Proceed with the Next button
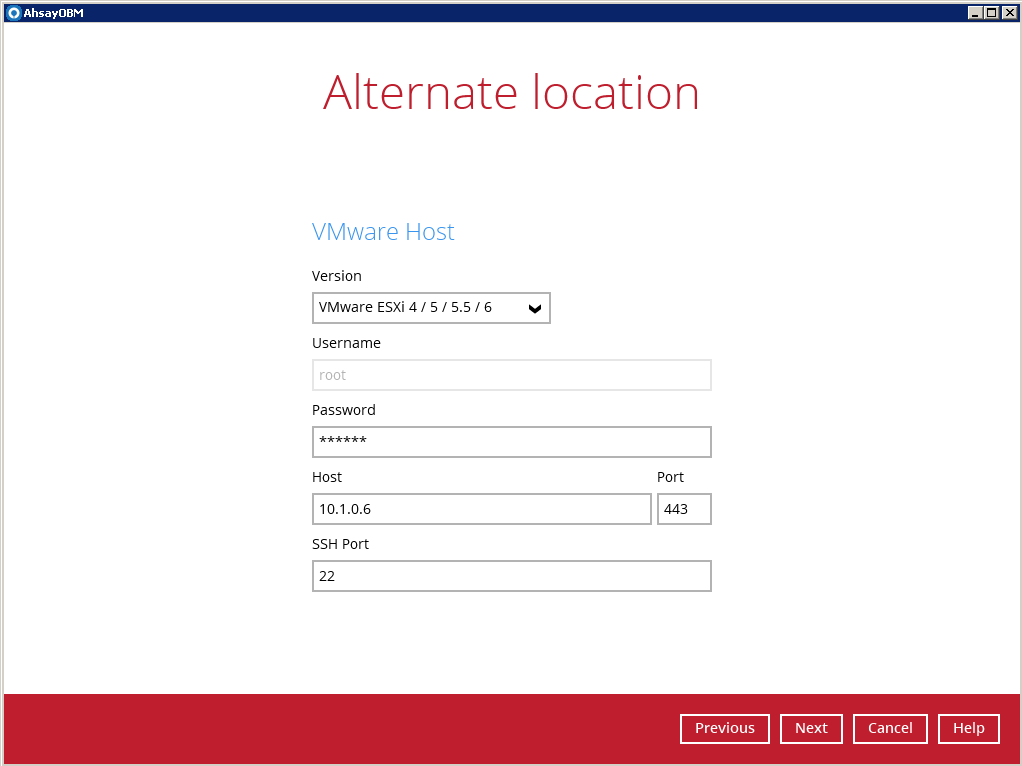The height and width of the screenshot is (766, 1022). [811, 728]
